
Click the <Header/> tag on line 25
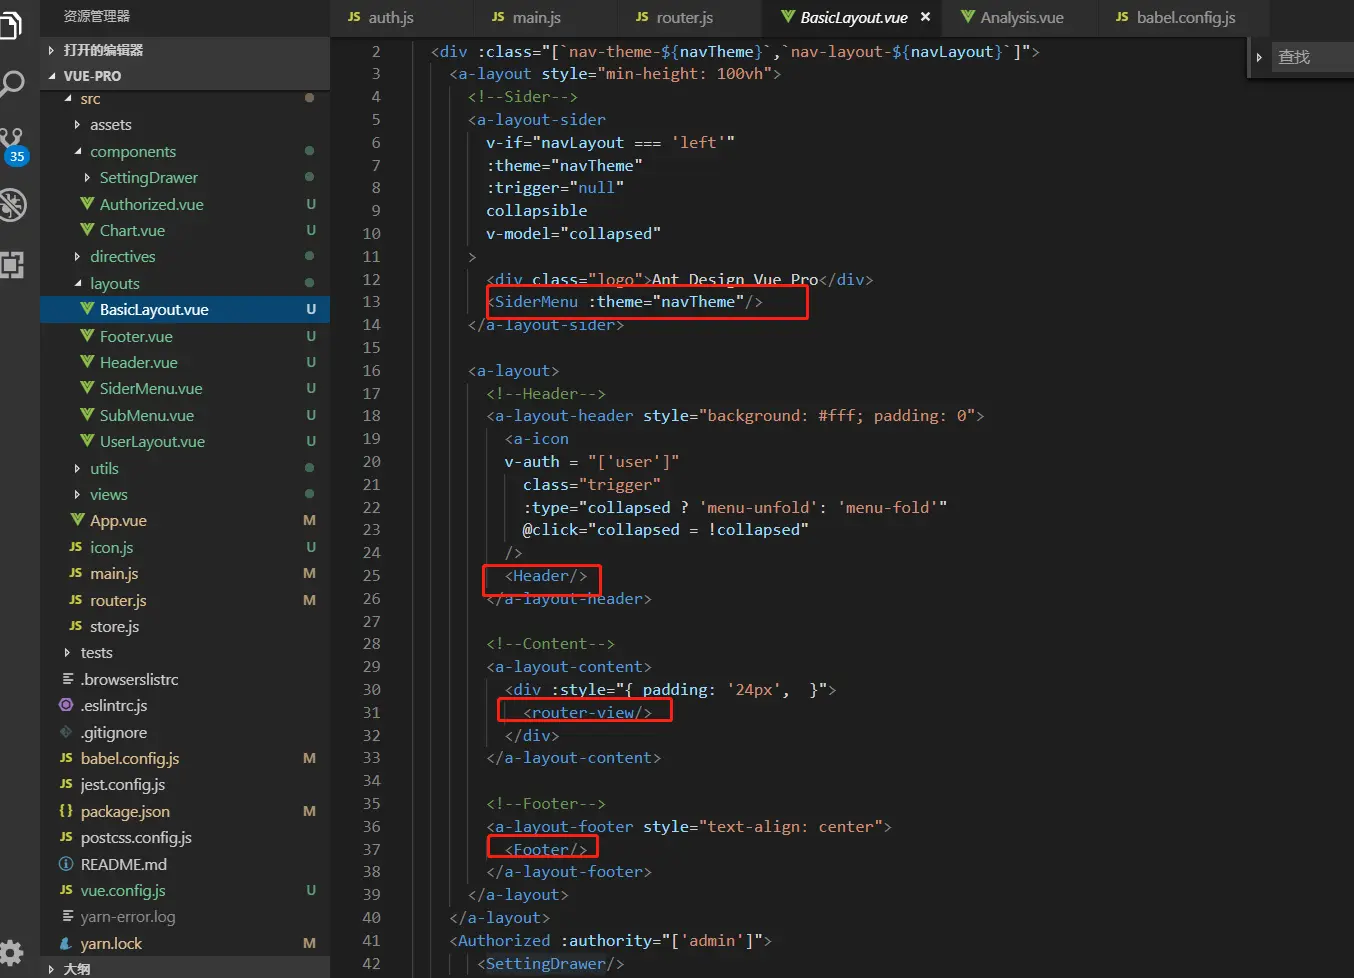tap(546, 576)
